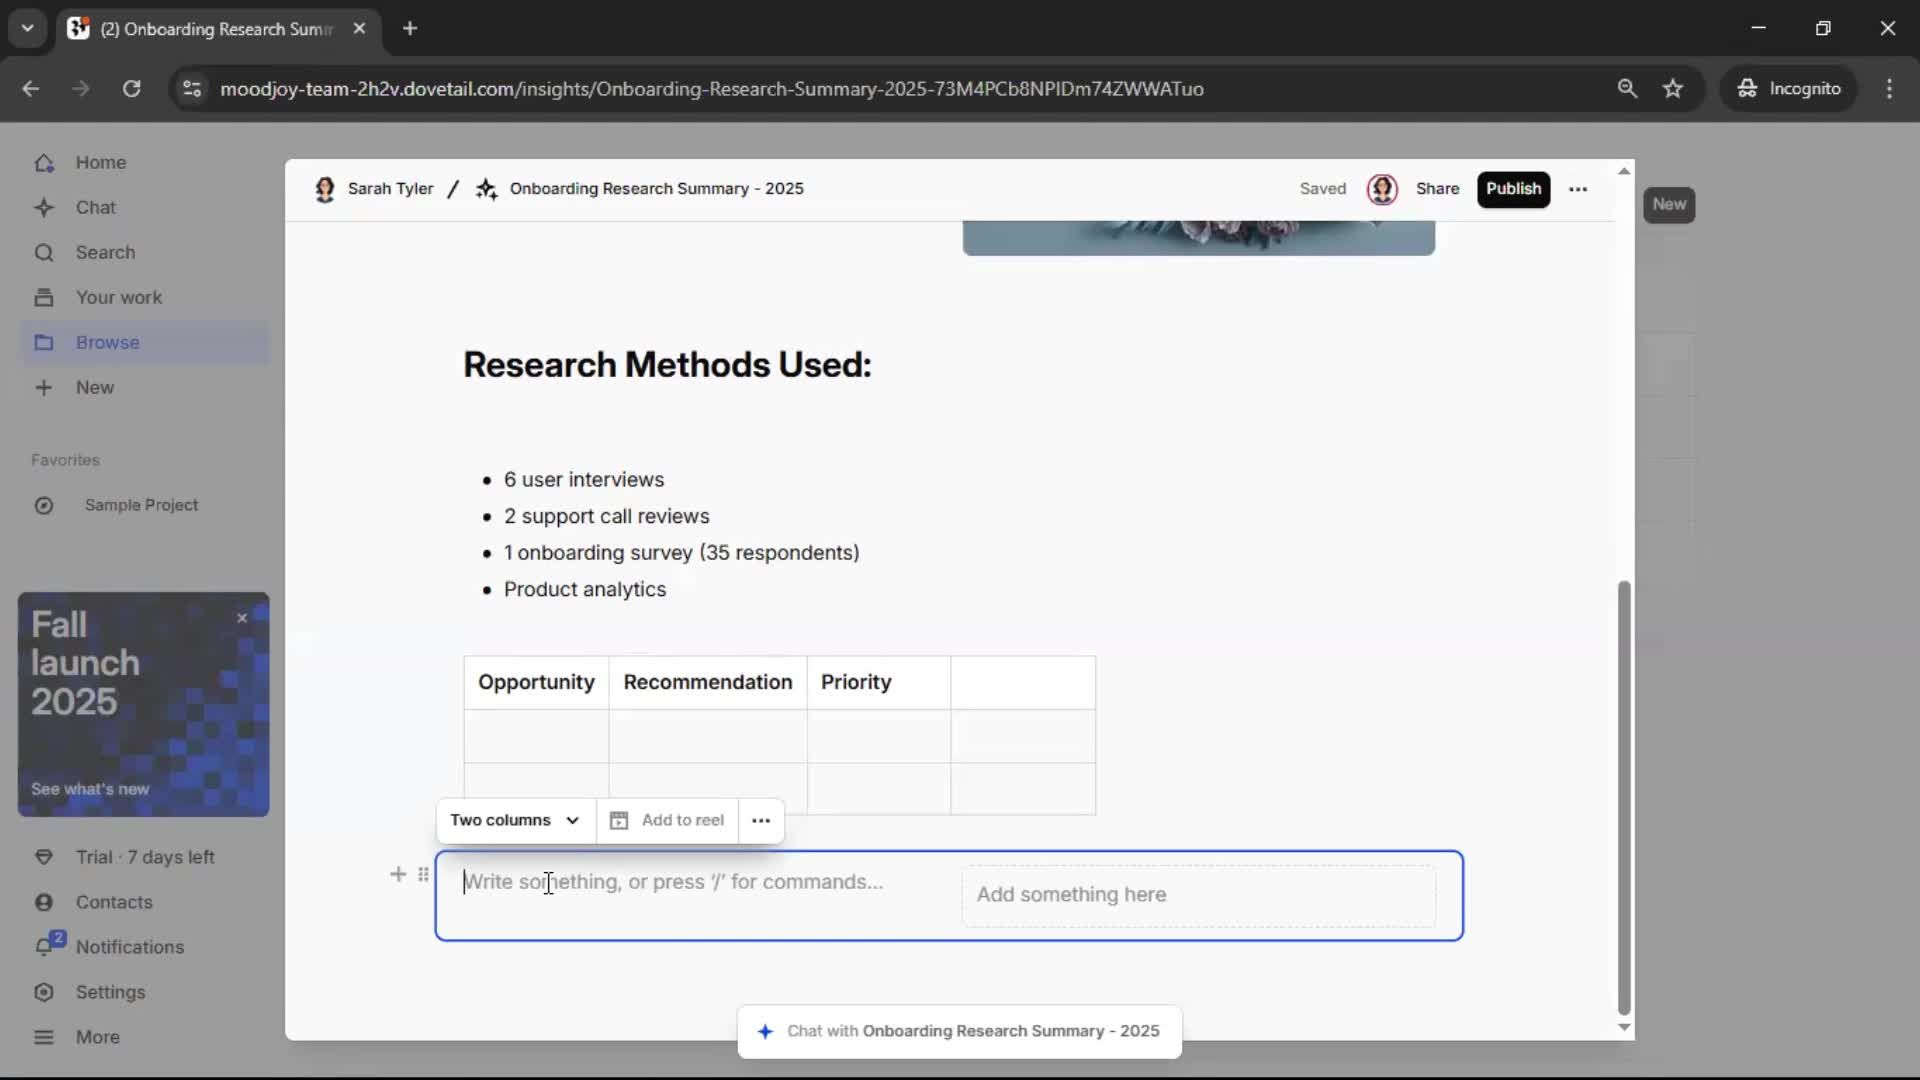Click the document vertical scrollbar thumb
Viewport: 1920px width, 1080px height.
[1624, 797]
